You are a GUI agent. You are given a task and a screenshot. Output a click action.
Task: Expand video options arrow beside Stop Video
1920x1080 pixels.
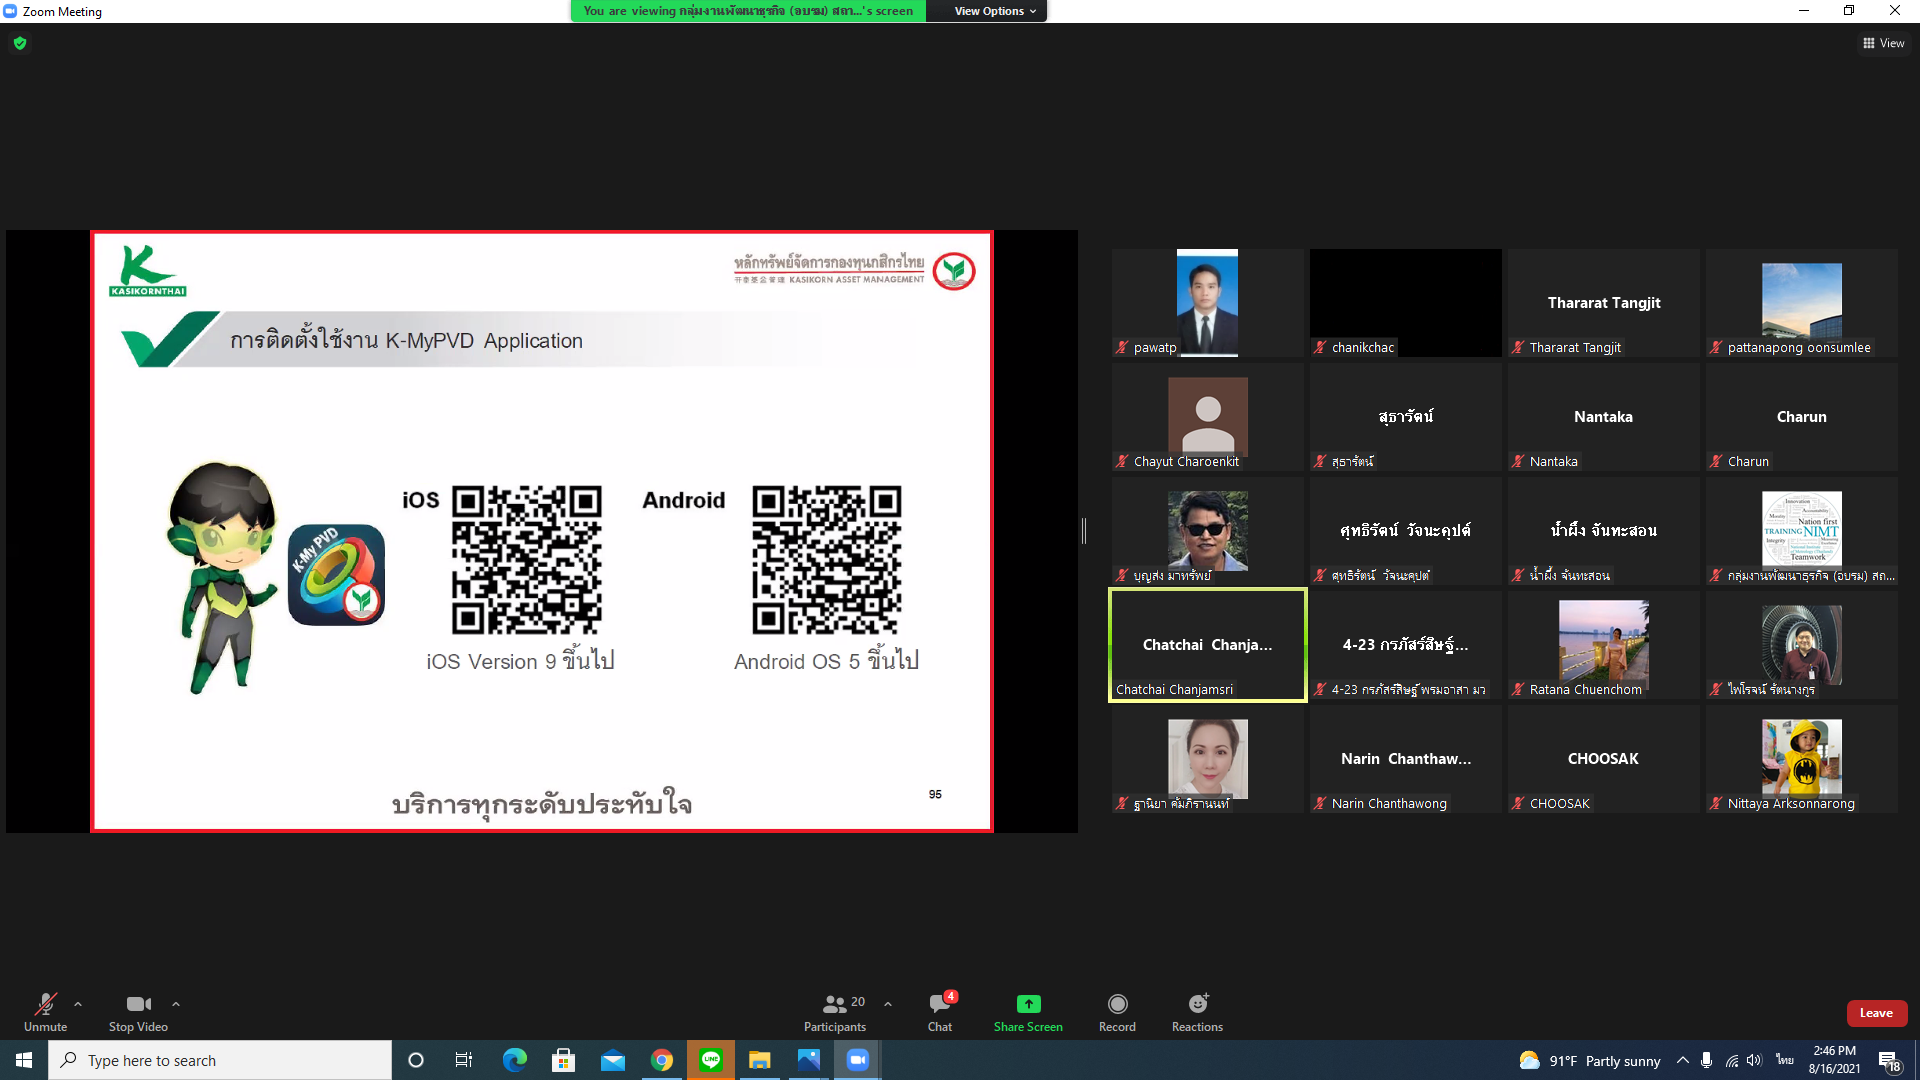click(176, 1003)
